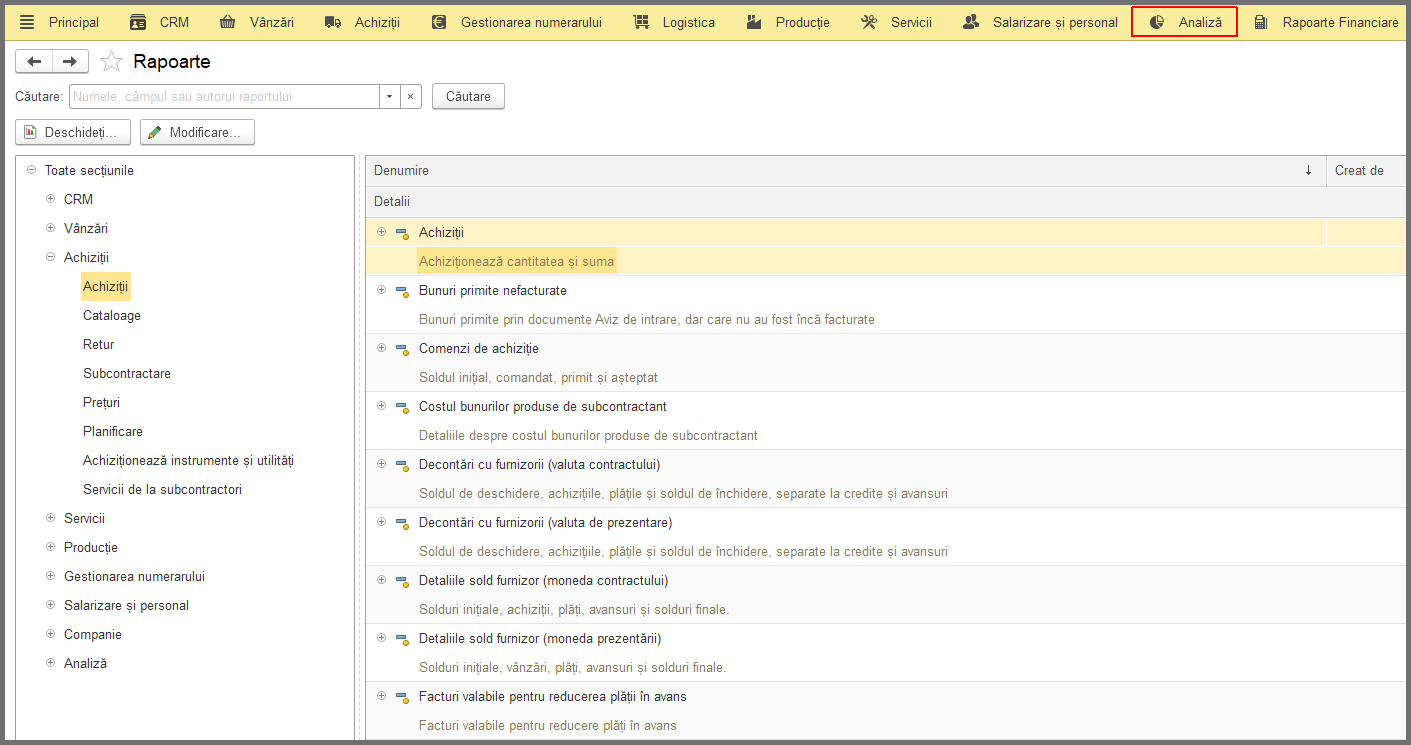The height and width of the screenshot is (745, 1411).
Task: Open the Rapoarte Financiare menu section
Action: [x=1327, y=22]
